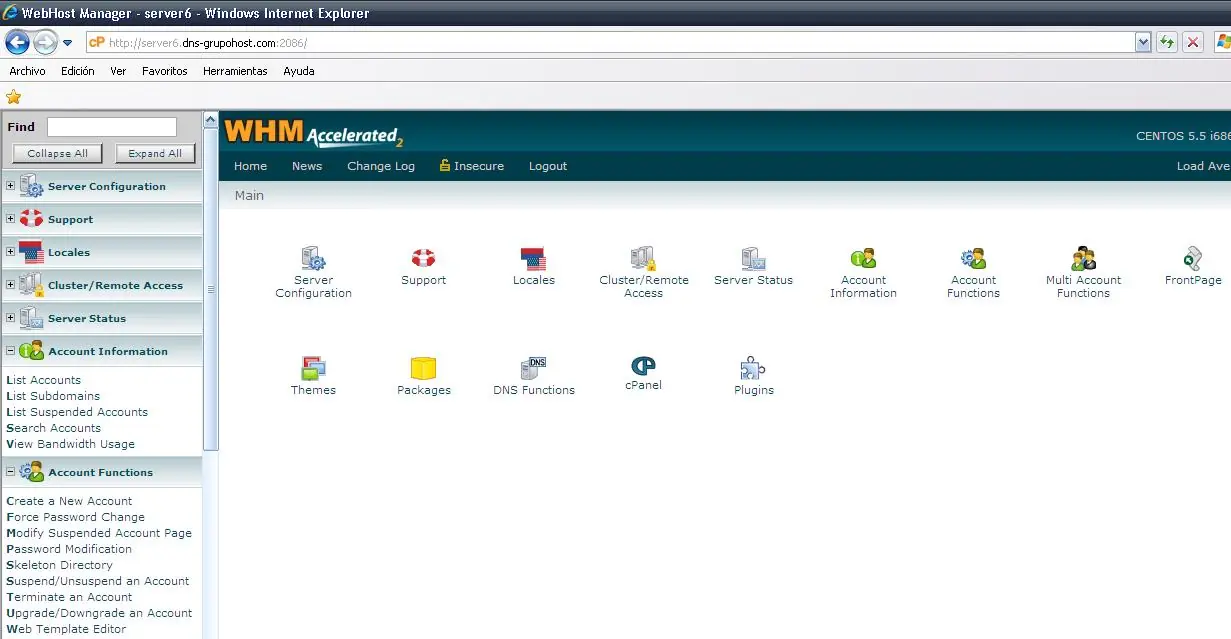The width and height of the screenshot is (1231, 639).
Task: Open List Subdomains link
Action: [53, 396]
